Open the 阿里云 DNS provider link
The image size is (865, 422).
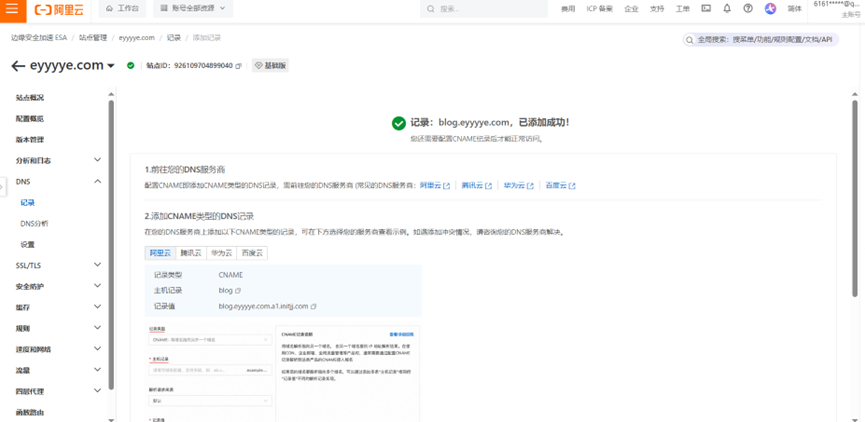tap(435, 185)
